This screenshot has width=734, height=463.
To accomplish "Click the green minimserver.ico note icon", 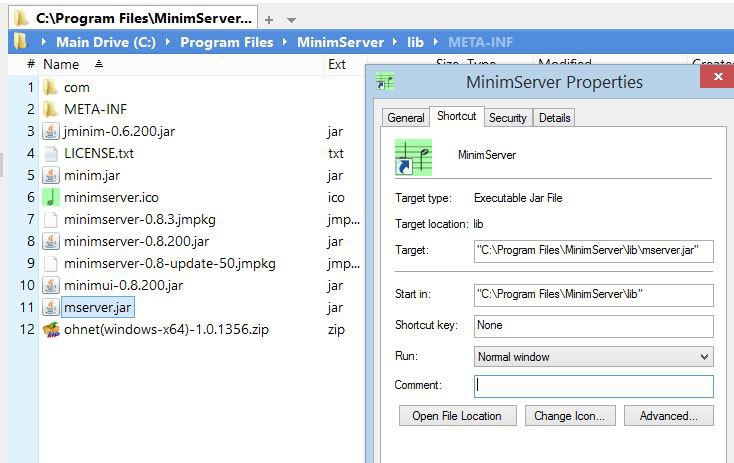I will click(51, 197).
